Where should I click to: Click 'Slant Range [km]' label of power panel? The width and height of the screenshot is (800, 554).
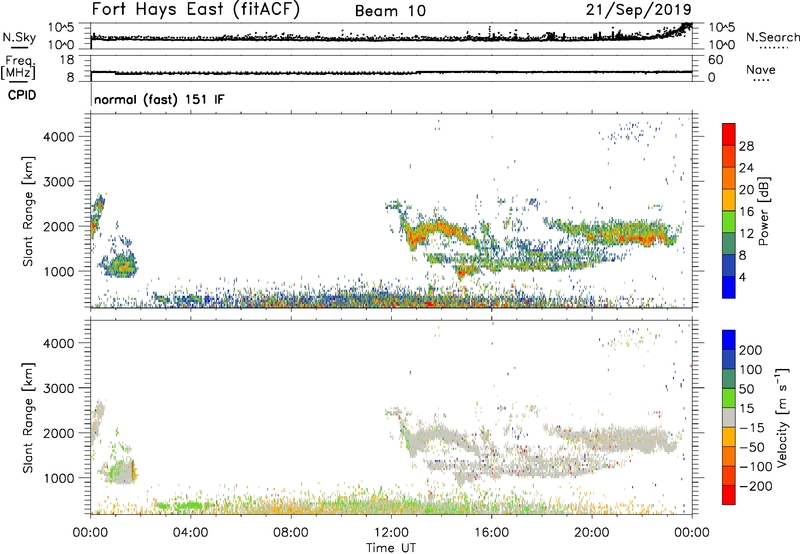click(x=28, y=211)
